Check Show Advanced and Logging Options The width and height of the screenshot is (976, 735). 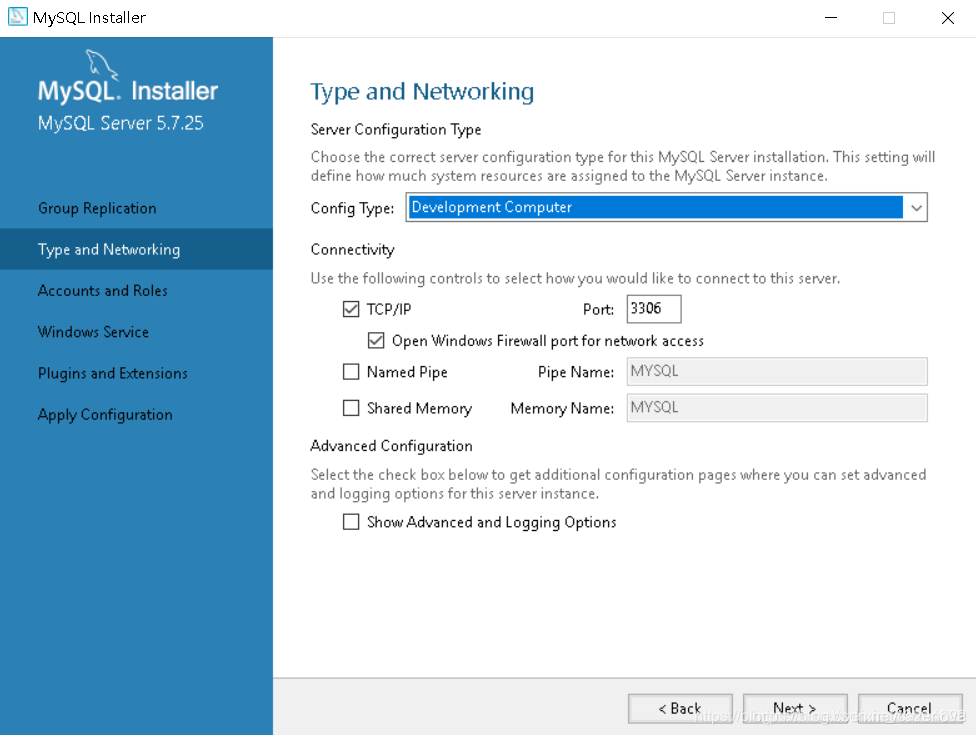[x=351, y=522]
